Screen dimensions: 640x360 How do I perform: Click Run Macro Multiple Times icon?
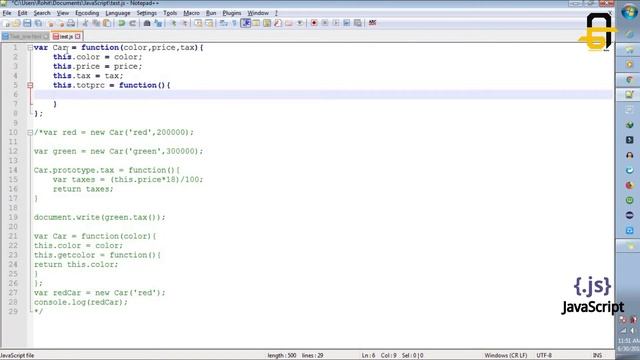tap(347, 23)
